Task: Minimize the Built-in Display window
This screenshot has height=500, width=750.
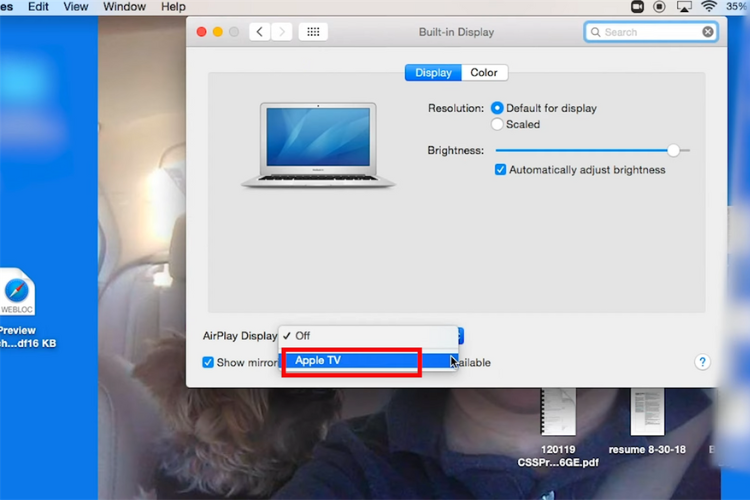Action: [218, 32]
